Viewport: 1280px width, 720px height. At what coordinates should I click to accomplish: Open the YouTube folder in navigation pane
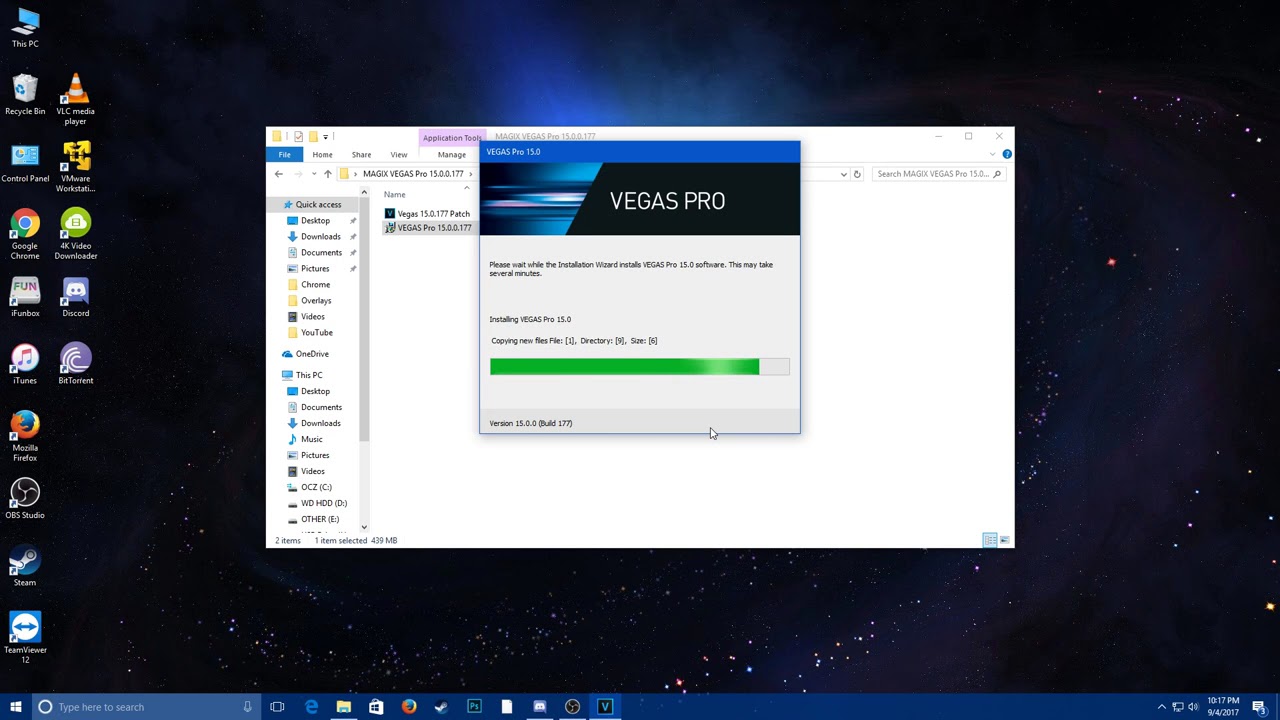click(316, 332)
